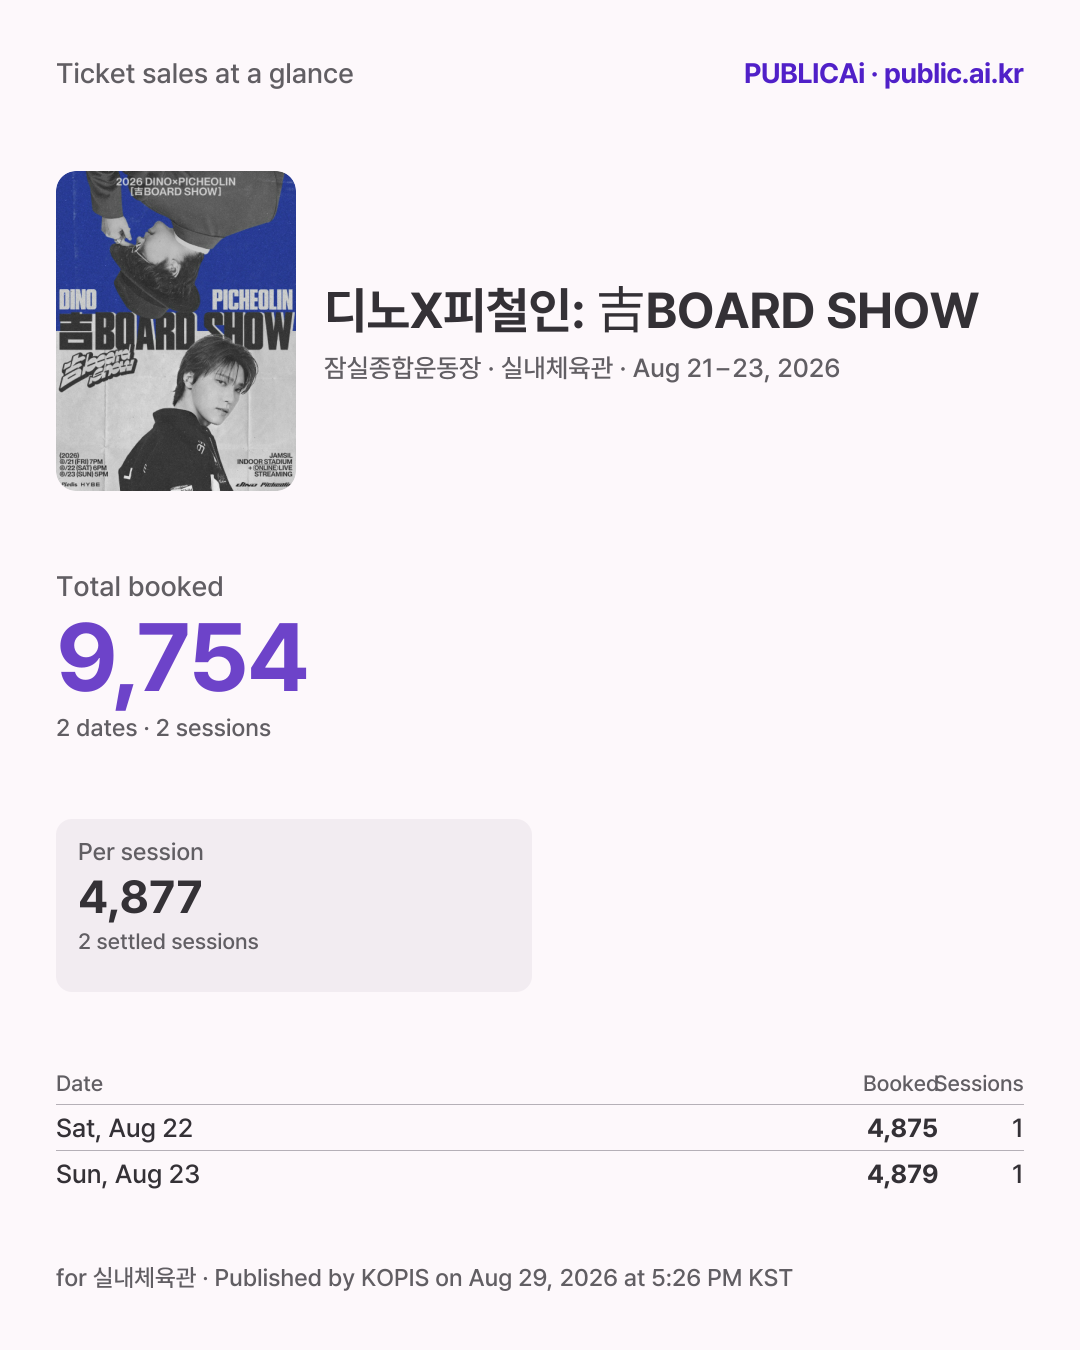Click the 2 settled sessions caption
Viewport: 1080px width, 1350px height.
pyautogui.click(x=168, y=942)
